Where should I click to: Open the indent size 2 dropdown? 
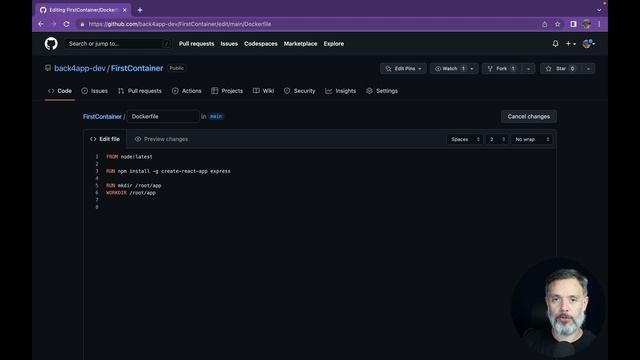(x=497, y=140)
